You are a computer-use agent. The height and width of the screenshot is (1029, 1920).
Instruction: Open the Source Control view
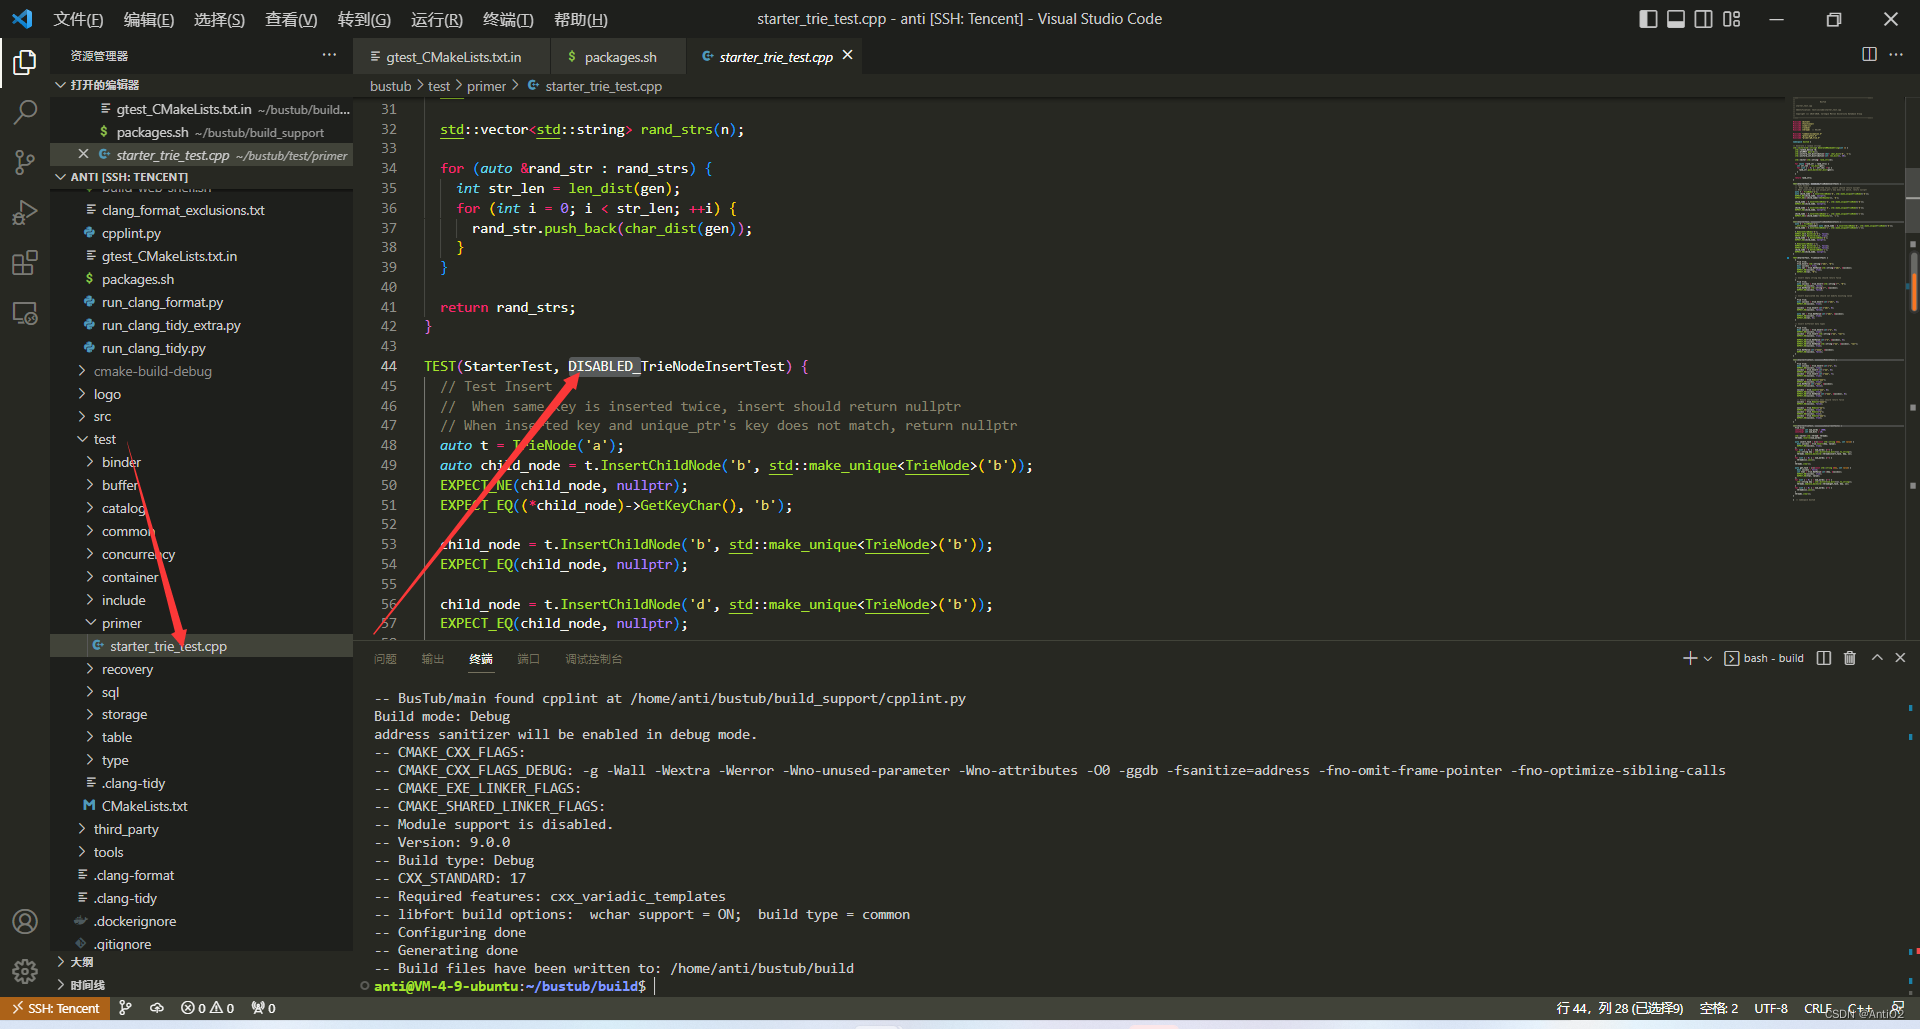click(25, 162)
